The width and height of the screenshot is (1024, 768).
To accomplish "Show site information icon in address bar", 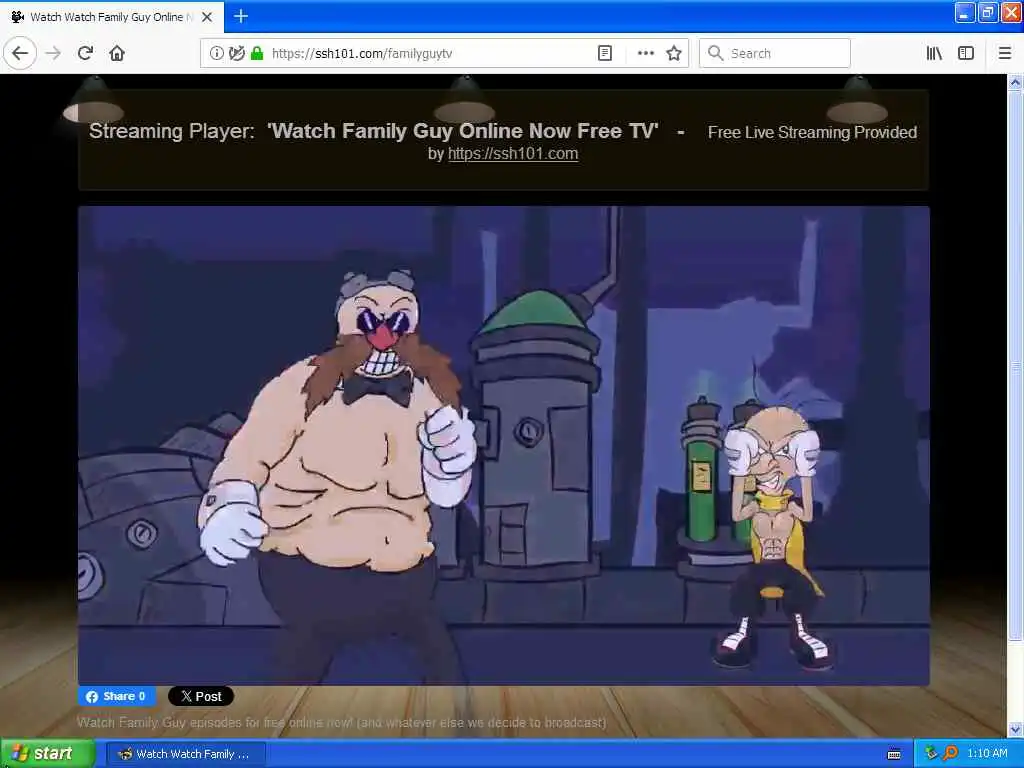I will coord(216,53).
